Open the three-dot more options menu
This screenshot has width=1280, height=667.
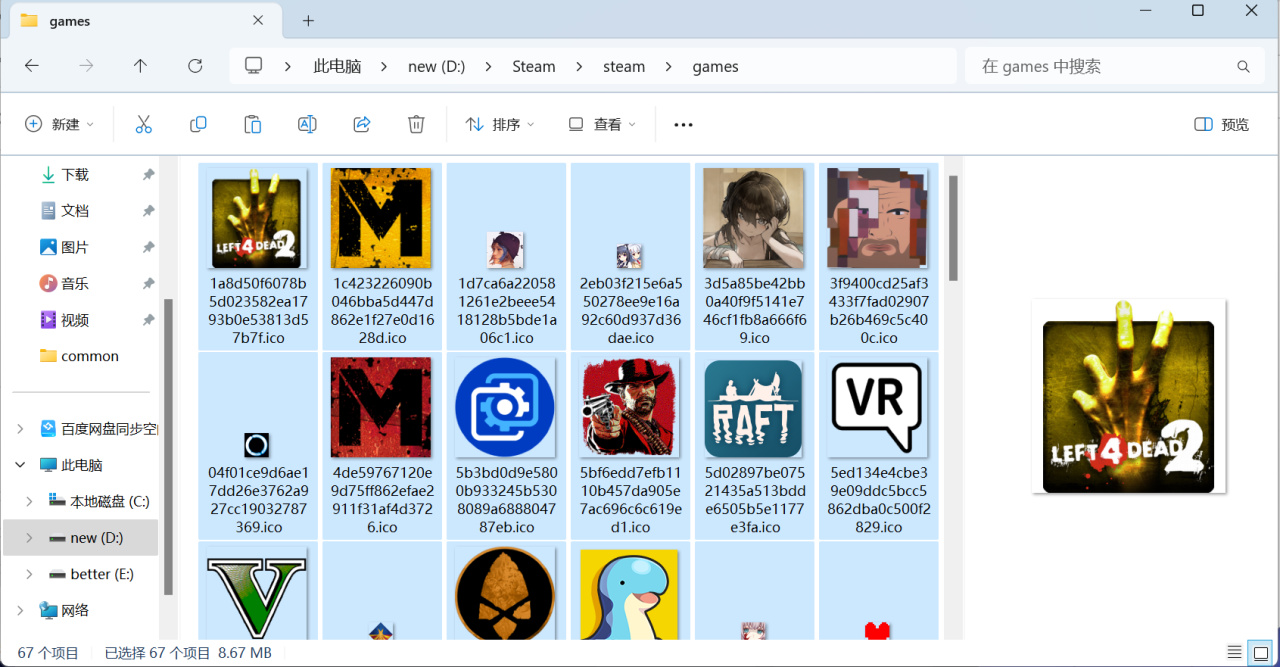pos(683,125)
